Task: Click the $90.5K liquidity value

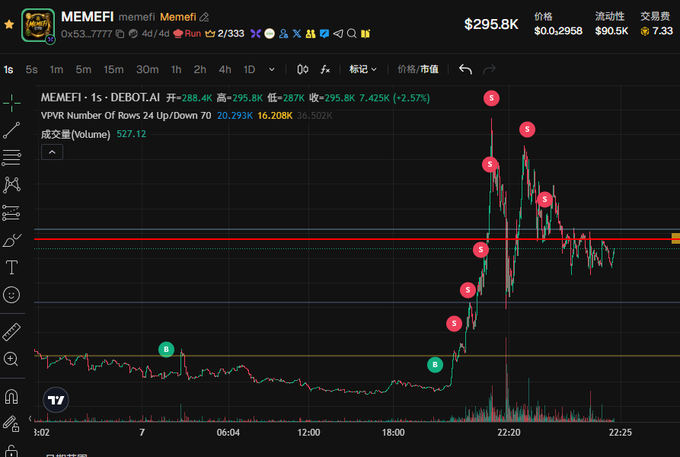Action: point(611,31)
